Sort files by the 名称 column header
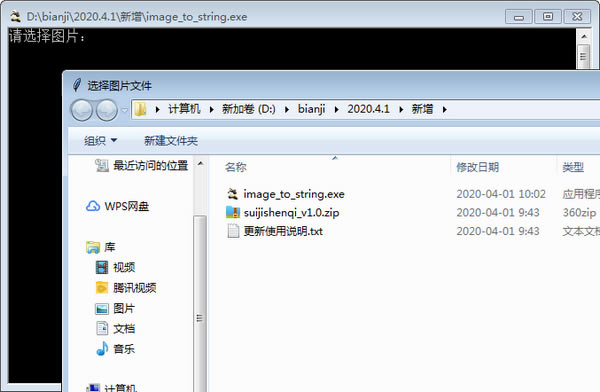The height and width of the screenshot is (392, 600). 236,167
